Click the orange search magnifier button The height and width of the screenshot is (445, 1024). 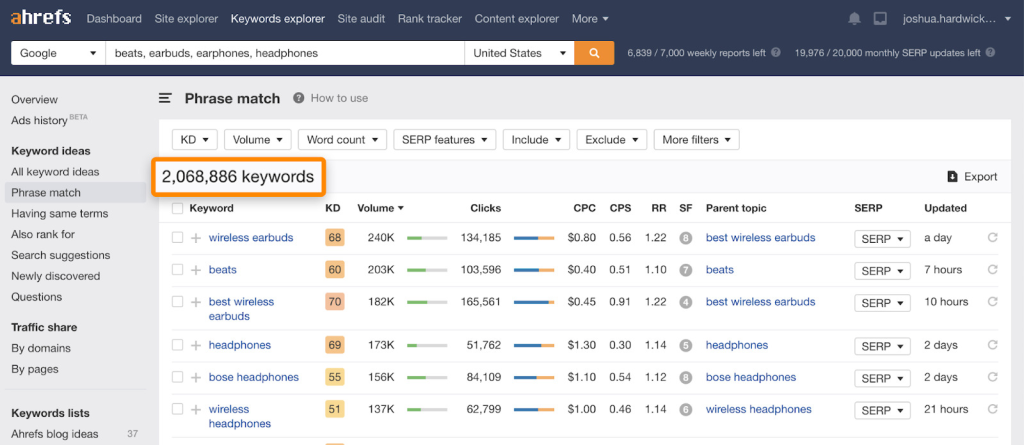594,53
